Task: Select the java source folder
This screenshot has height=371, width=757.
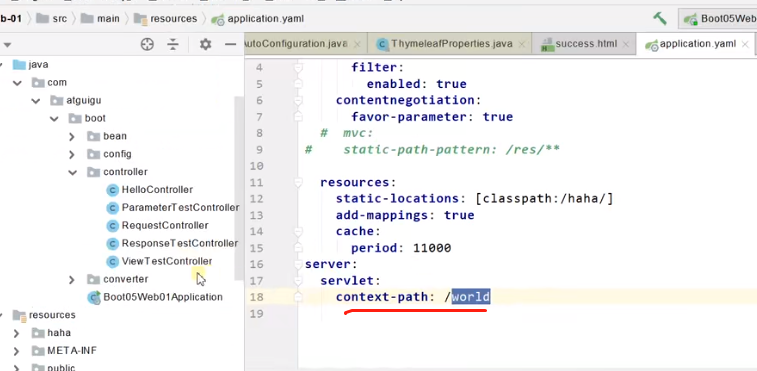Action: [x=38, y=65]
